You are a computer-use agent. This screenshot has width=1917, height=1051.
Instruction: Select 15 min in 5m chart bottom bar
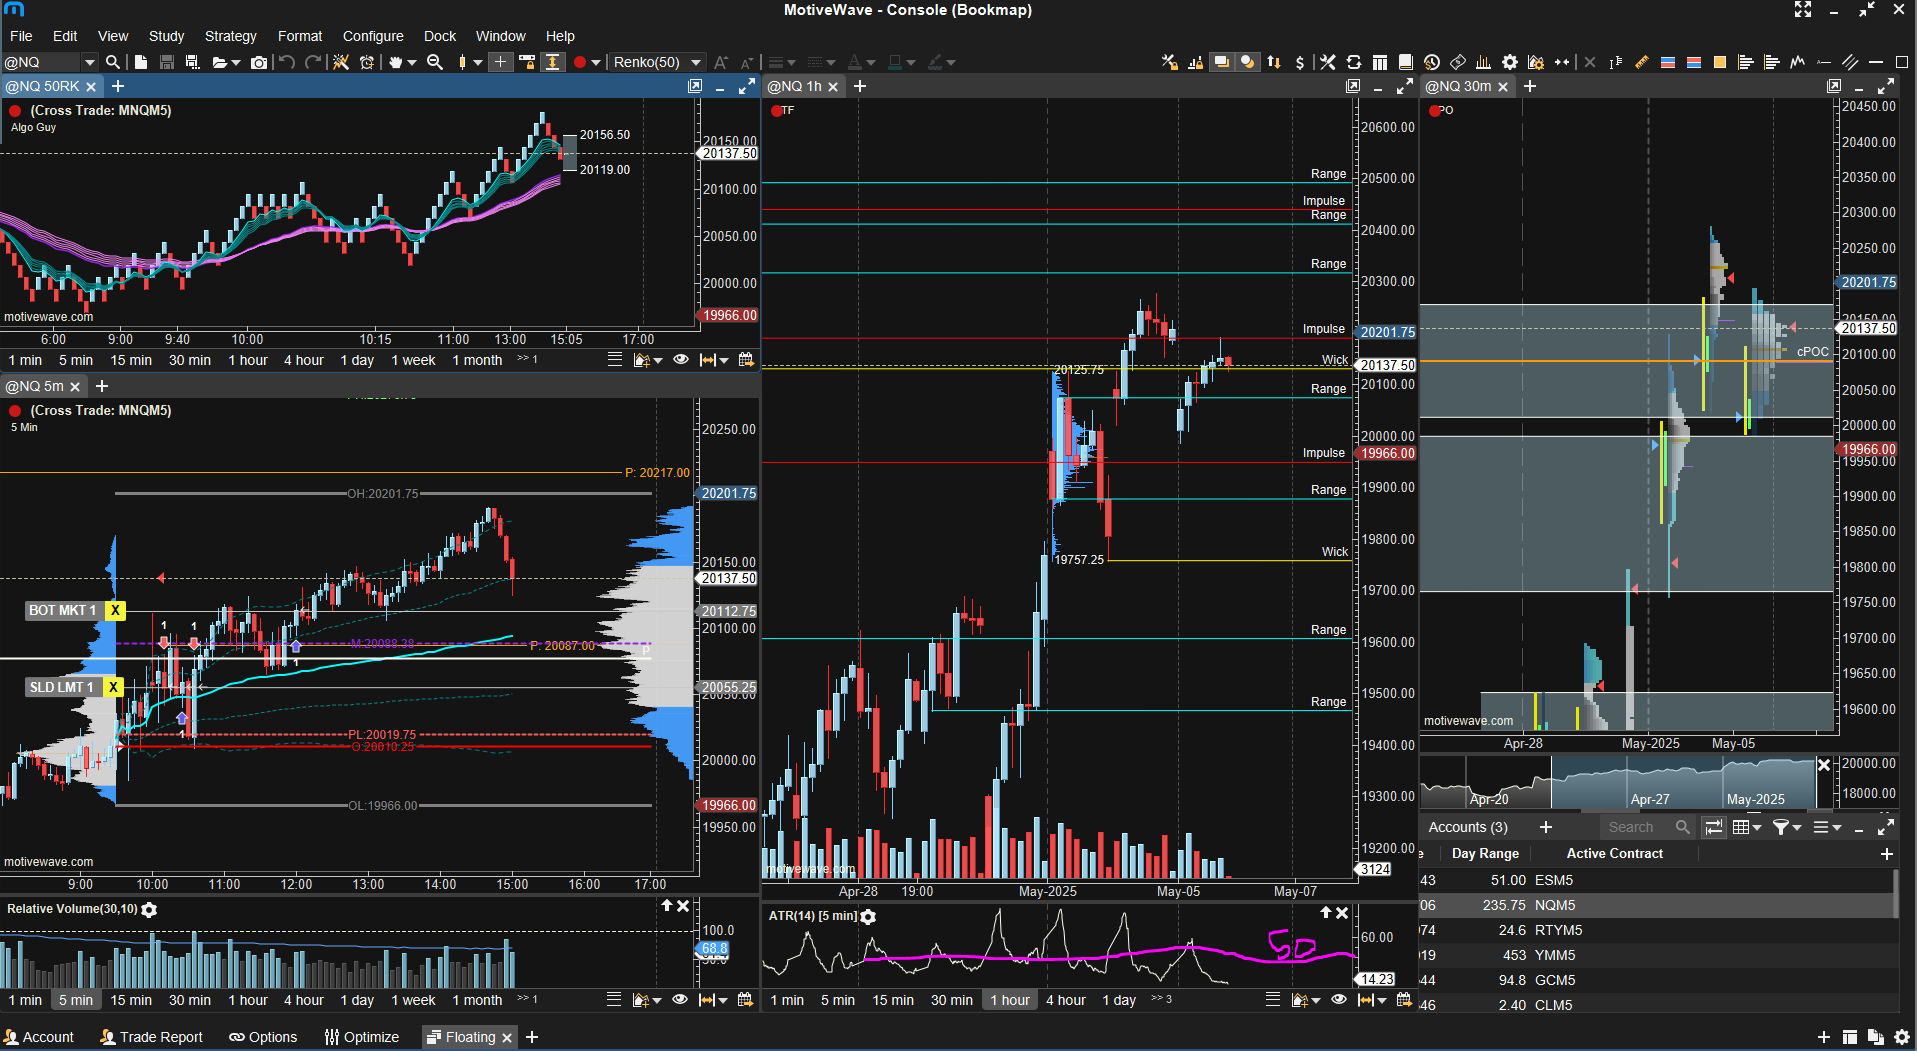(x=131, y=1000)
